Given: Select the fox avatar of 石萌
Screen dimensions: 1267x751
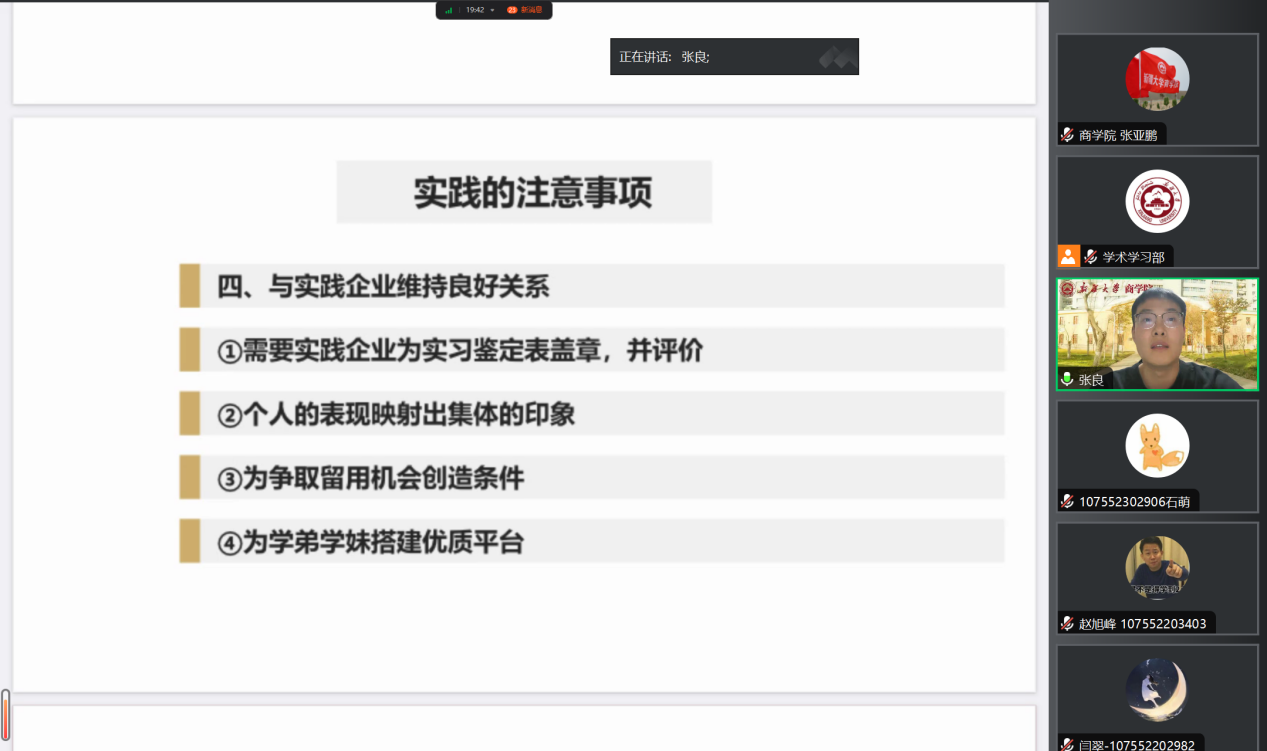Looking at the screenshot, I should point(1157,445).
